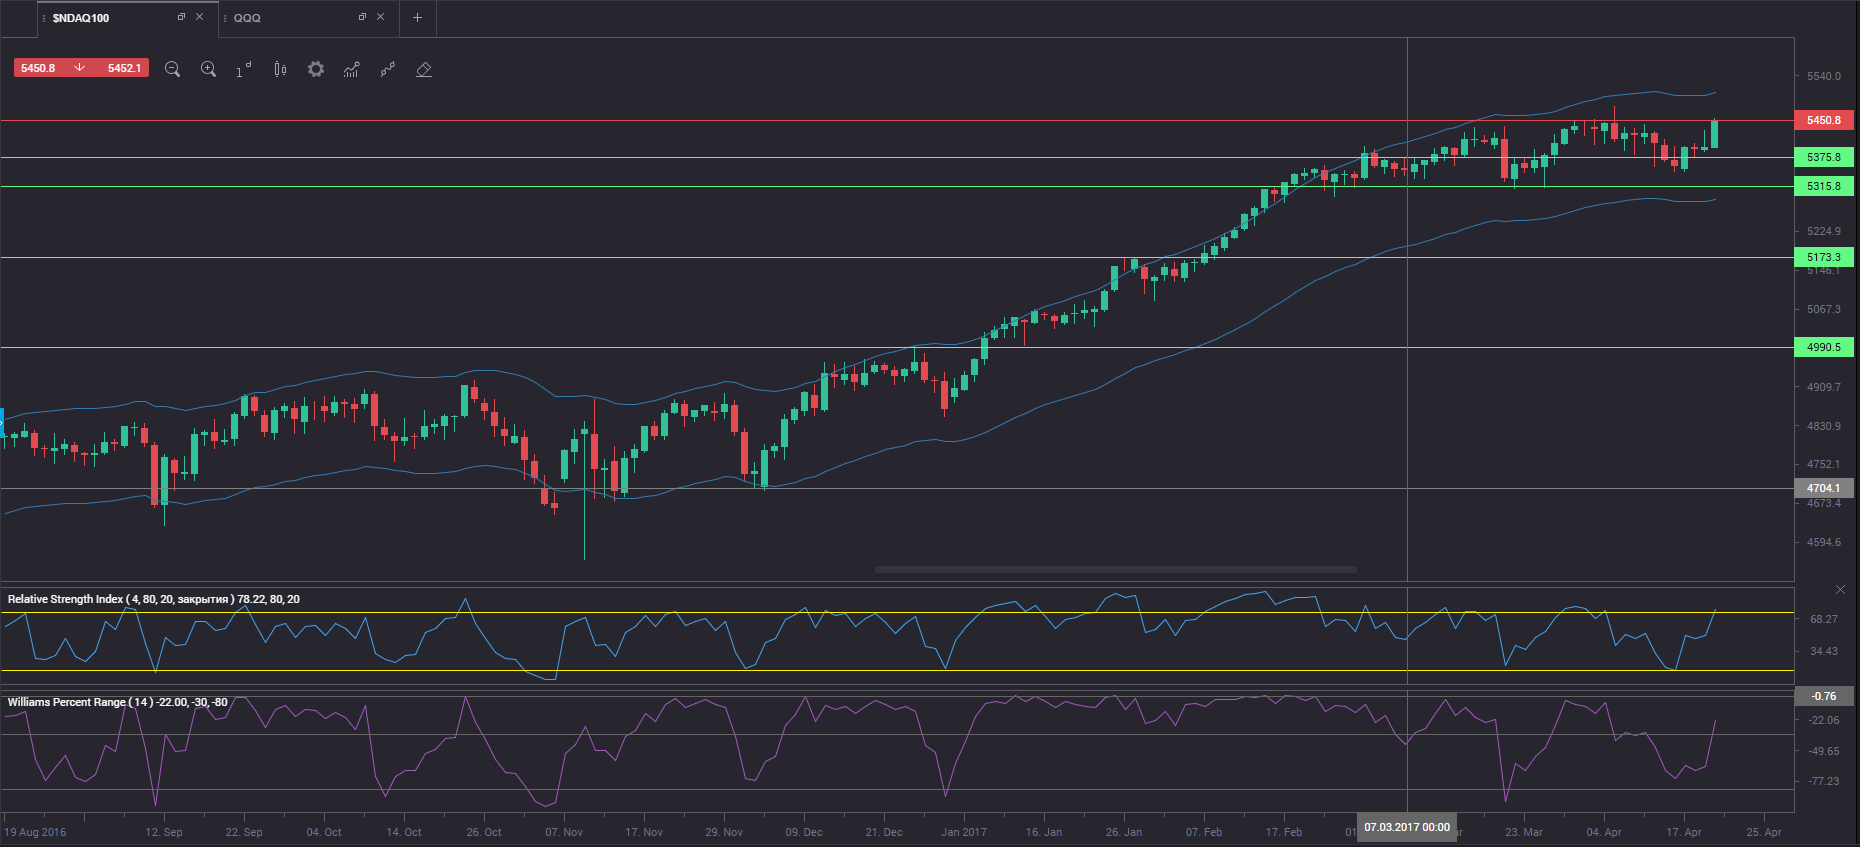The height and width of the screenshot is (847, 1860).
Task: Click the red 5450.8 / 5452.1 quote button
Action: (81, 68)
